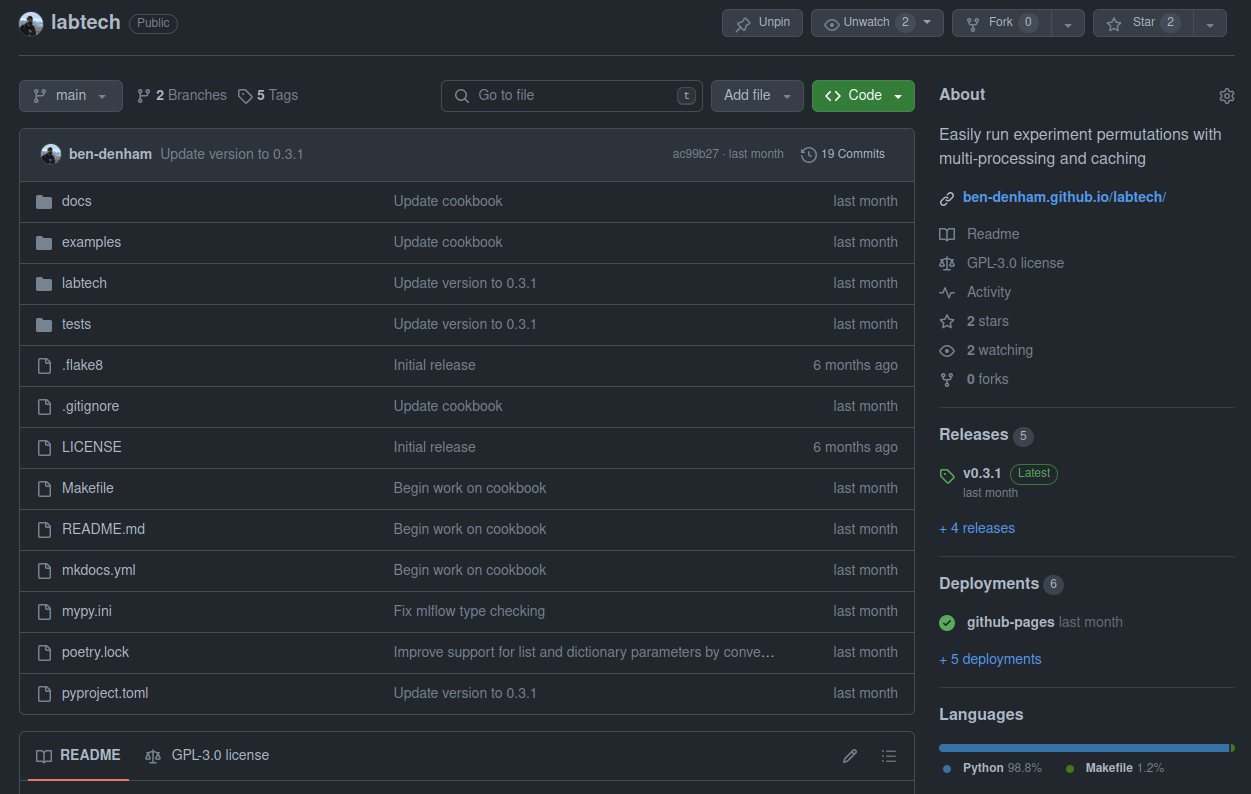Click the Makefile file icon

44,489
